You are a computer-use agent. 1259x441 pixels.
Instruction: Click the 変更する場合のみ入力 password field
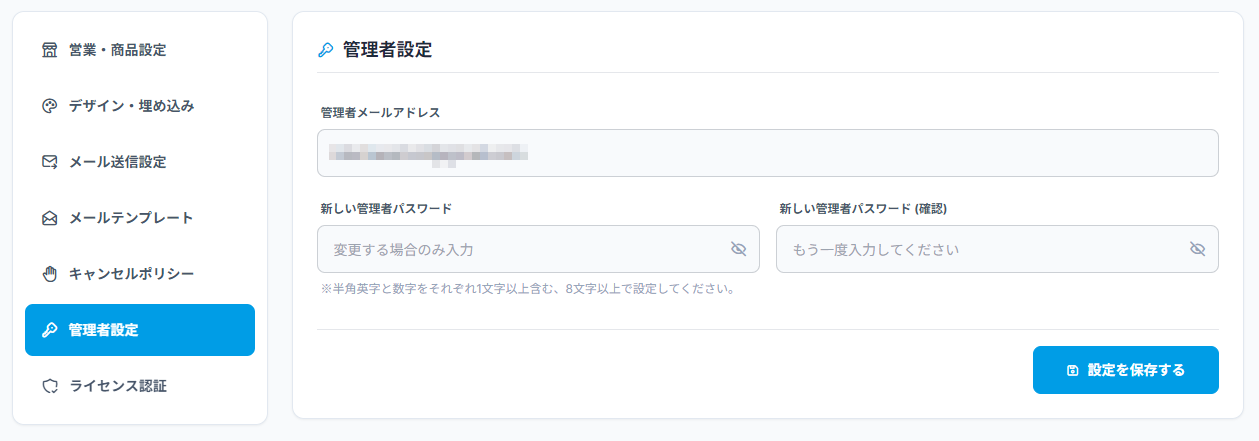pos(538,249)
